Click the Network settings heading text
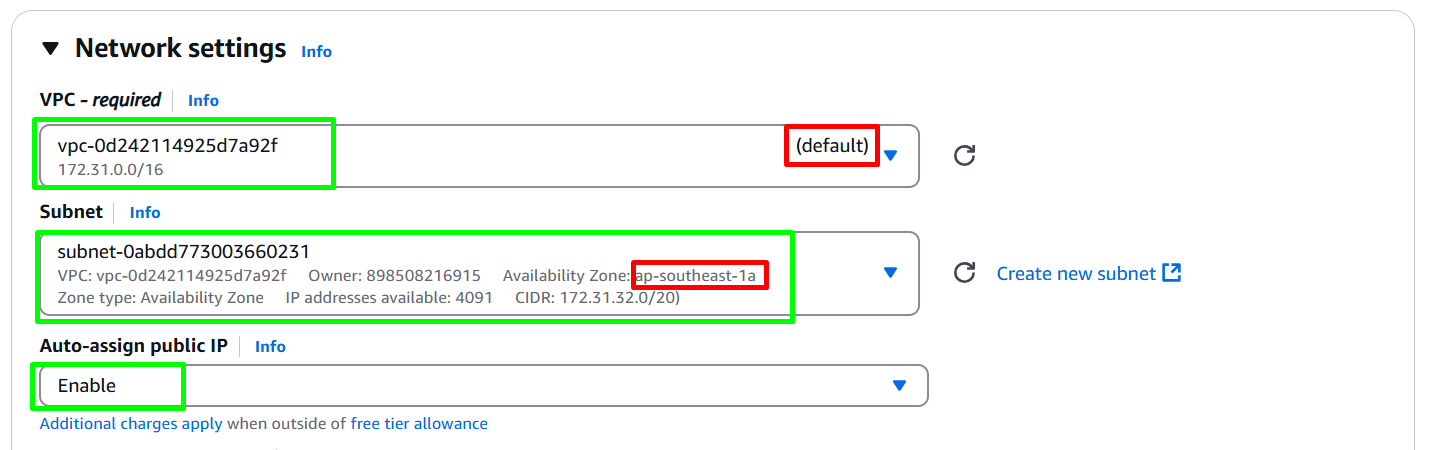This screenshot has width=1432, height=450. coord(180,48)
